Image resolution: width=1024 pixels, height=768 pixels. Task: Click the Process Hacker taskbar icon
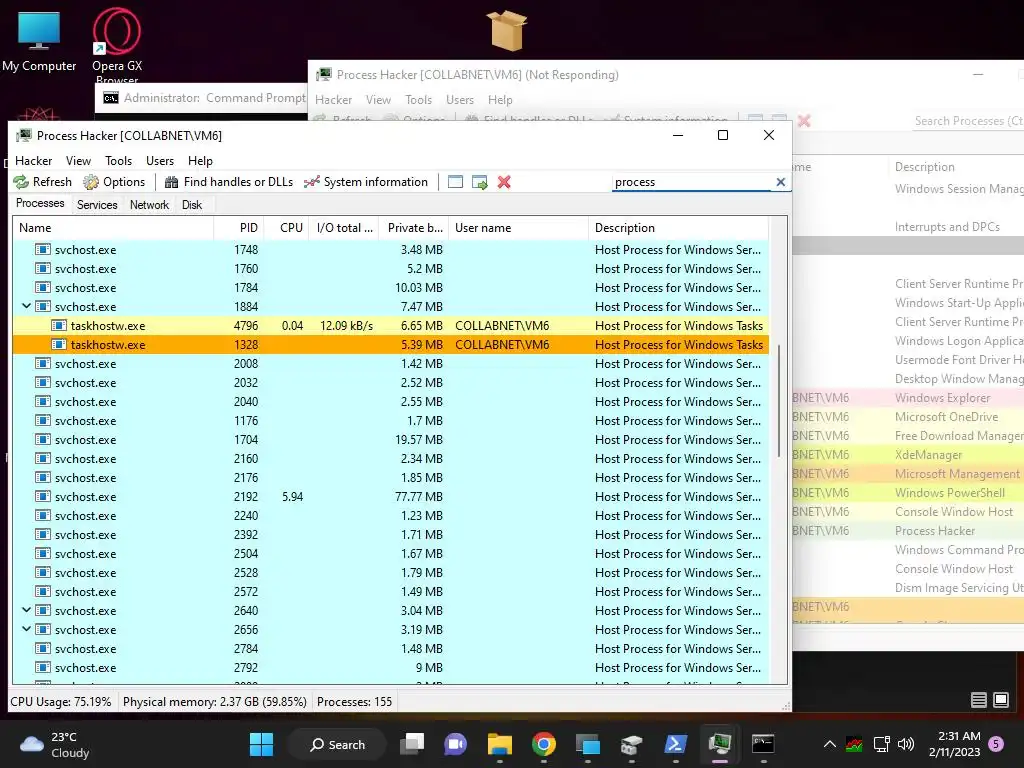[x=719, y=744]
